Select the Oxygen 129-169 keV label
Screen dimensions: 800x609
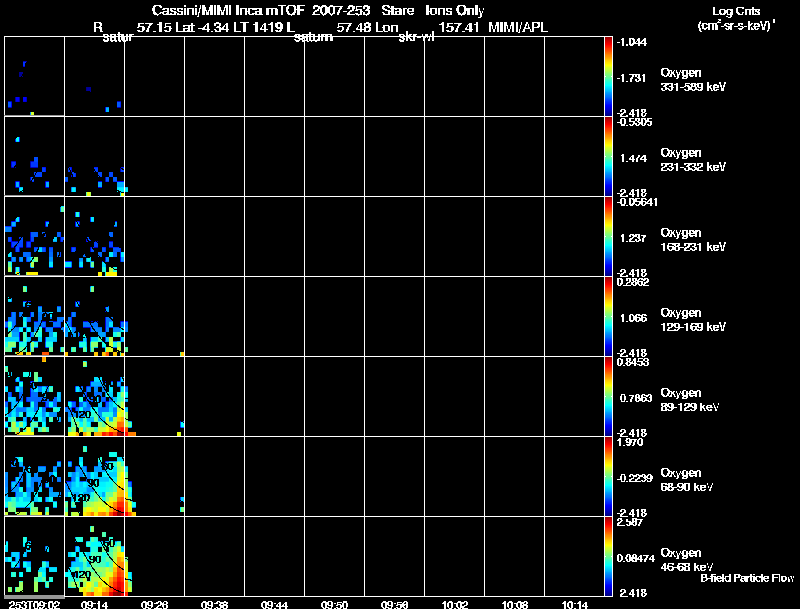(693, 320)
